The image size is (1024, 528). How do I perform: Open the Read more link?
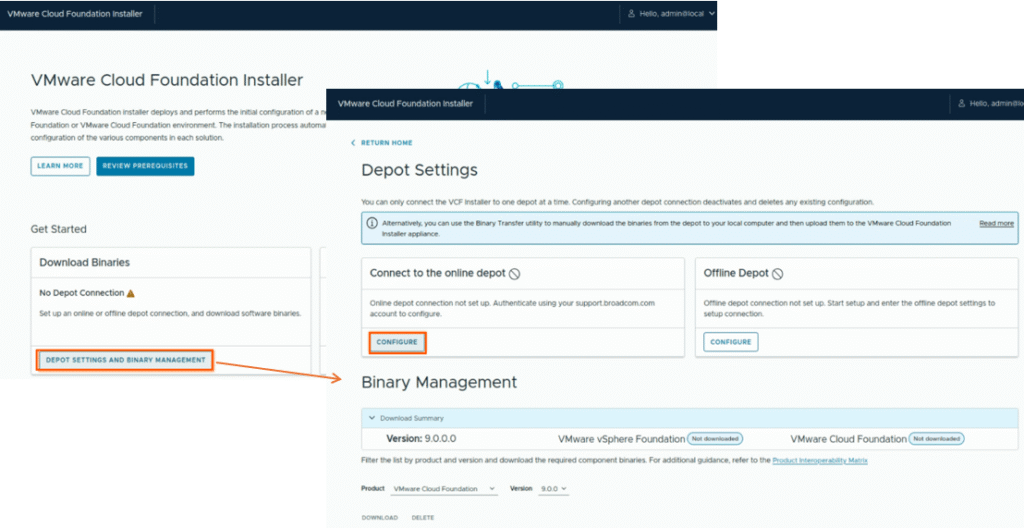(996, 223)
